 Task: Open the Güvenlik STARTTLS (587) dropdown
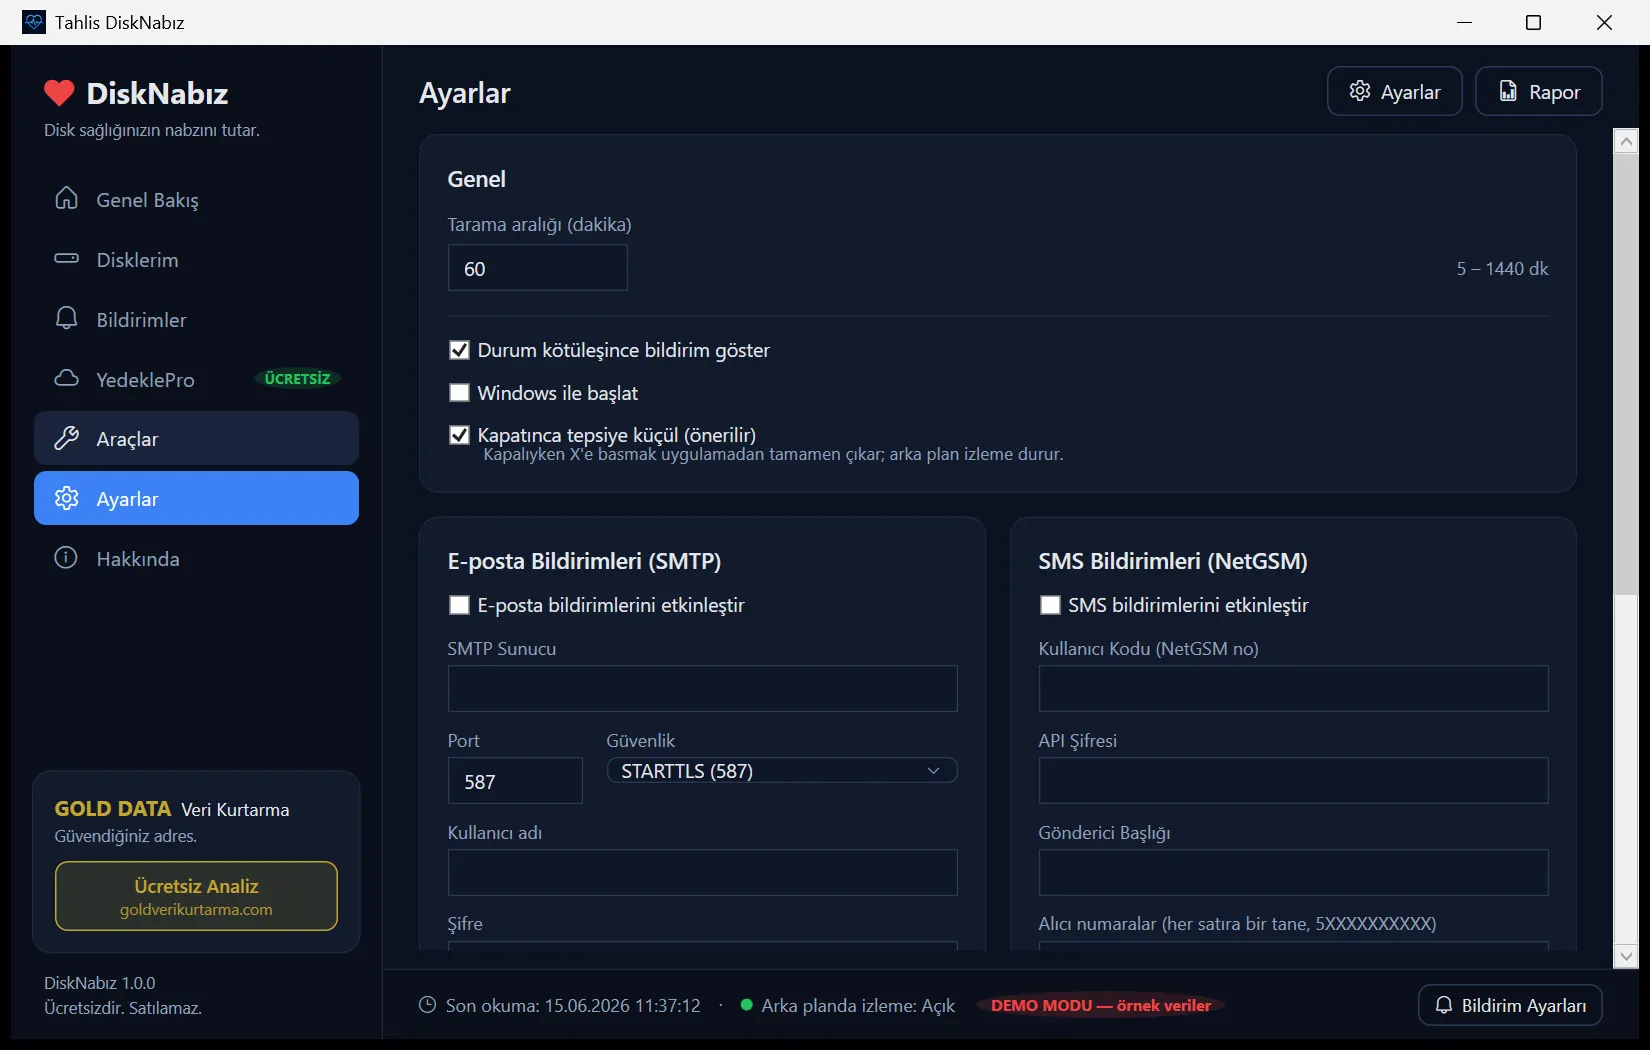pyautogui.click(x=782, y=771)
